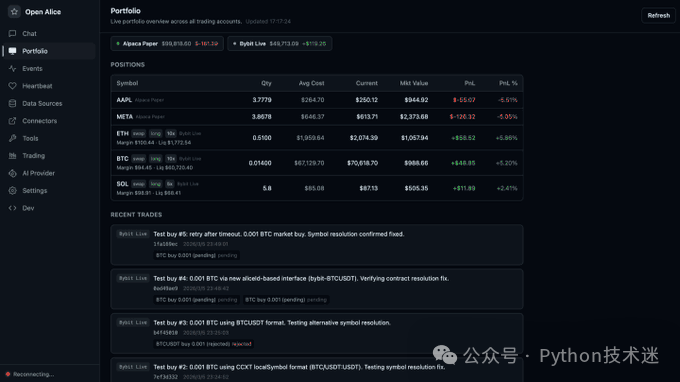Click the PnL % column header
680x382 pixels.
pos(508,83)
